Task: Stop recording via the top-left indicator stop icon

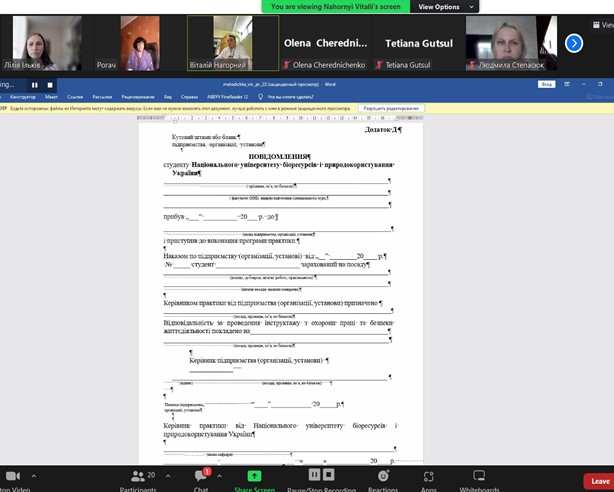Action: (50, 85)
